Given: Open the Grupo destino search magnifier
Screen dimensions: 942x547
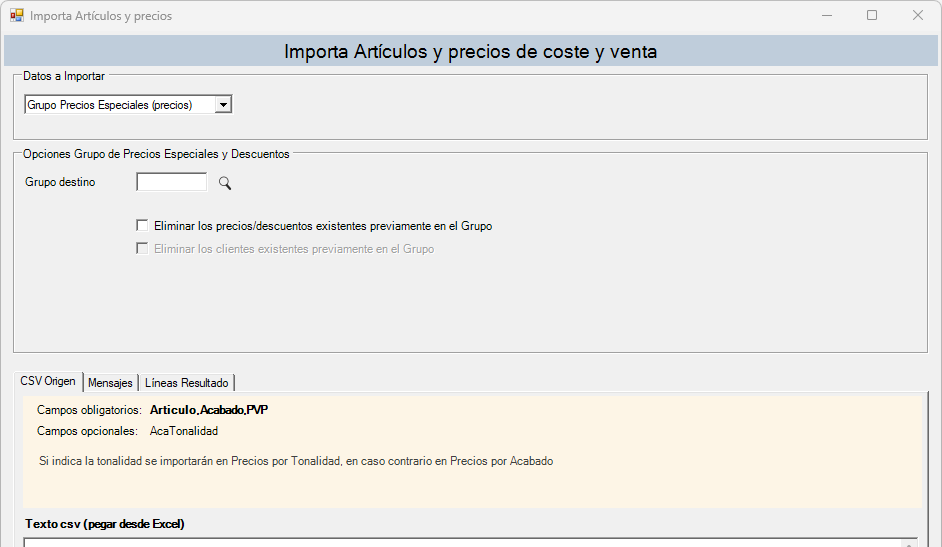Looking at the screenshot, I should tap(225, 183).
